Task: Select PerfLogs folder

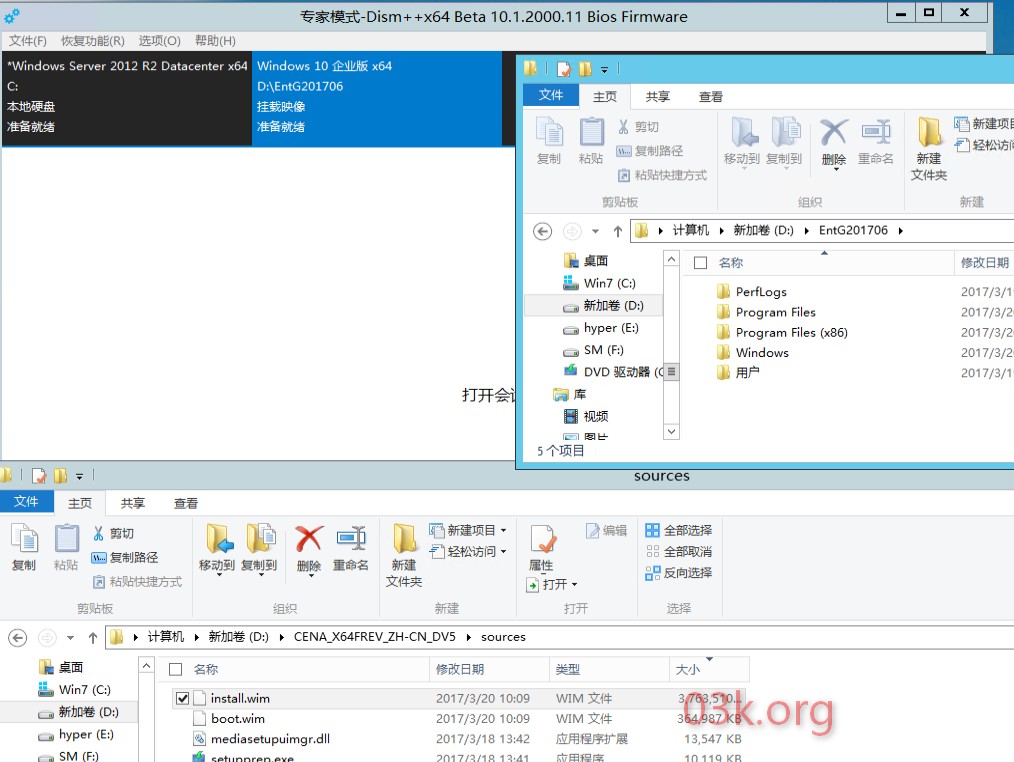Action: click(x=751, y=292)
